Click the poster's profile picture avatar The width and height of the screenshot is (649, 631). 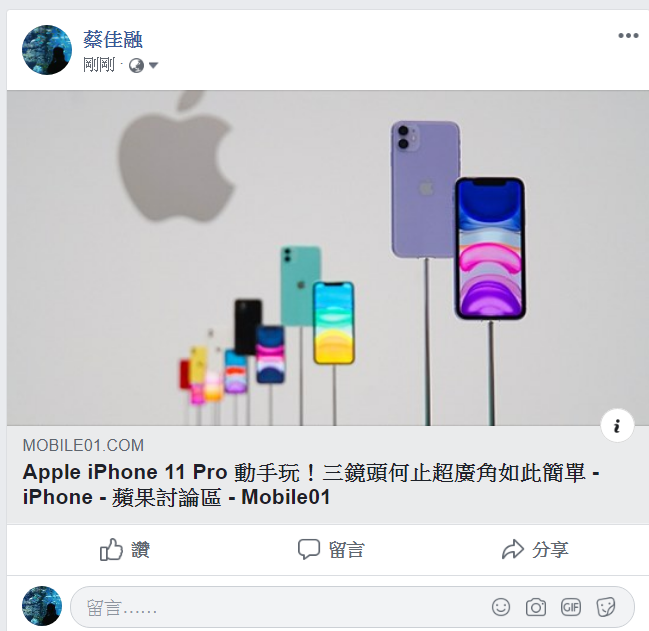[47, 50]
